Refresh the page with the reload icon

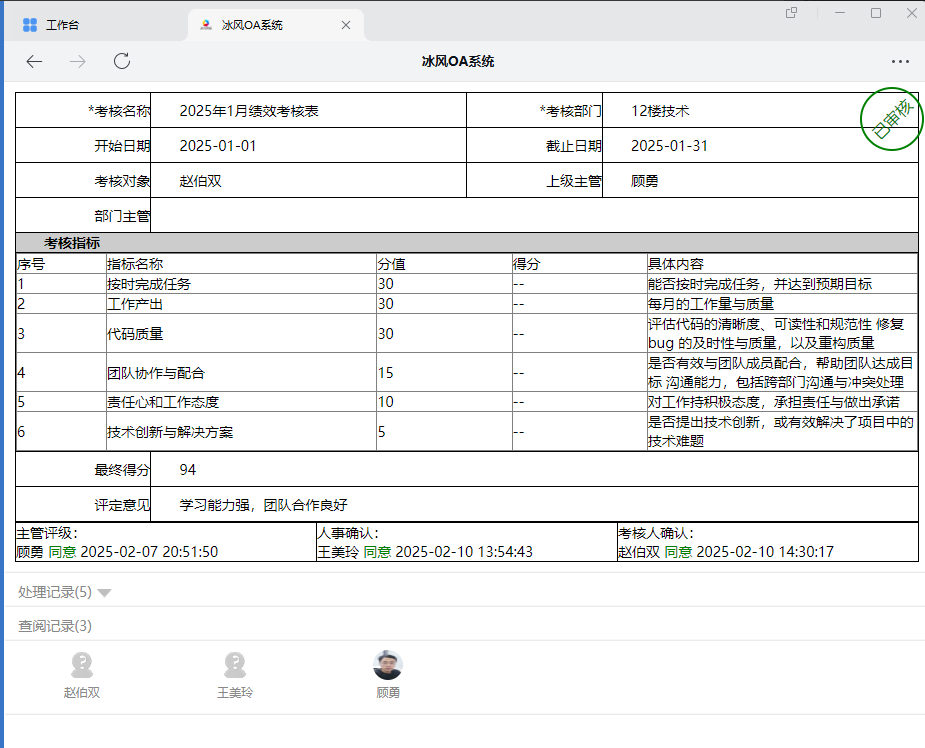(x=122, y=62)
